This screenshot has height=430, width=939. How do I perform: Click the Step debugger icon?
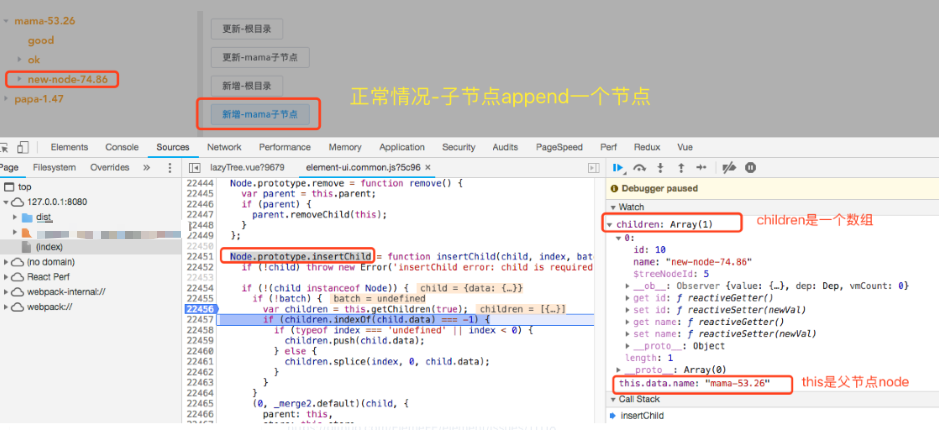[701, 168]
